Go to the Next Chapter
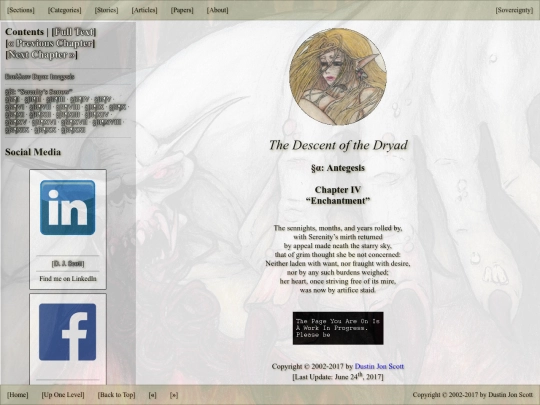 tap(41, 55)
